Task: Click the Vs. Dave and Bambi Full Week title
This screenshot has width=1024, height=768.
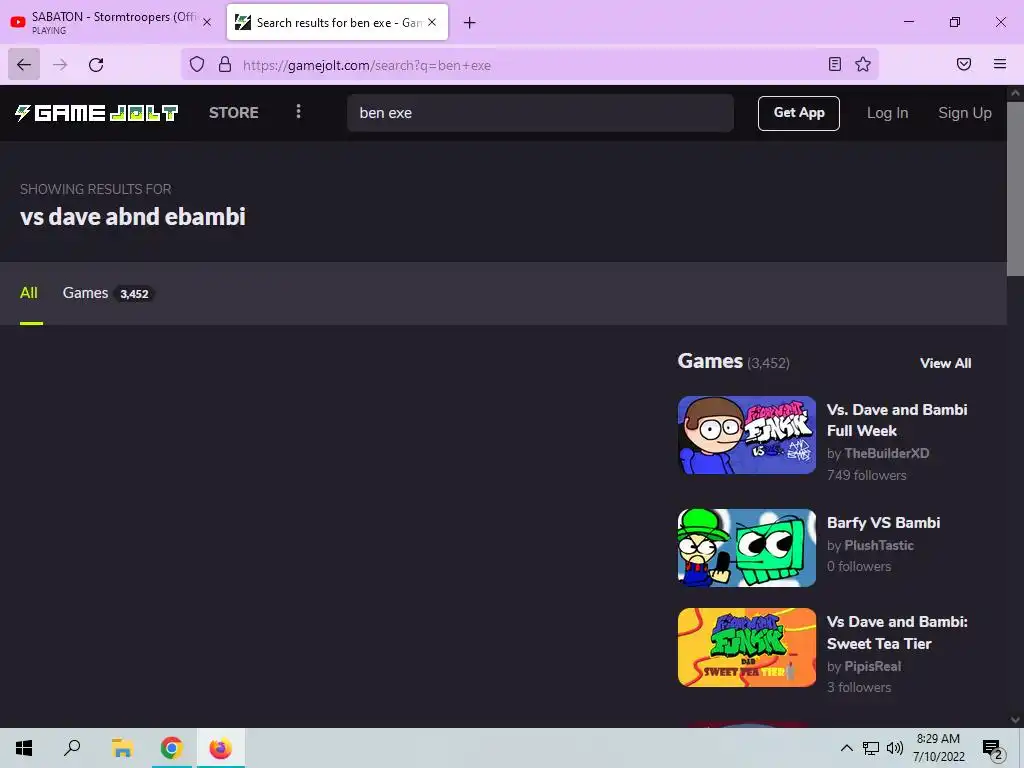Action: [x=897, y=420]
